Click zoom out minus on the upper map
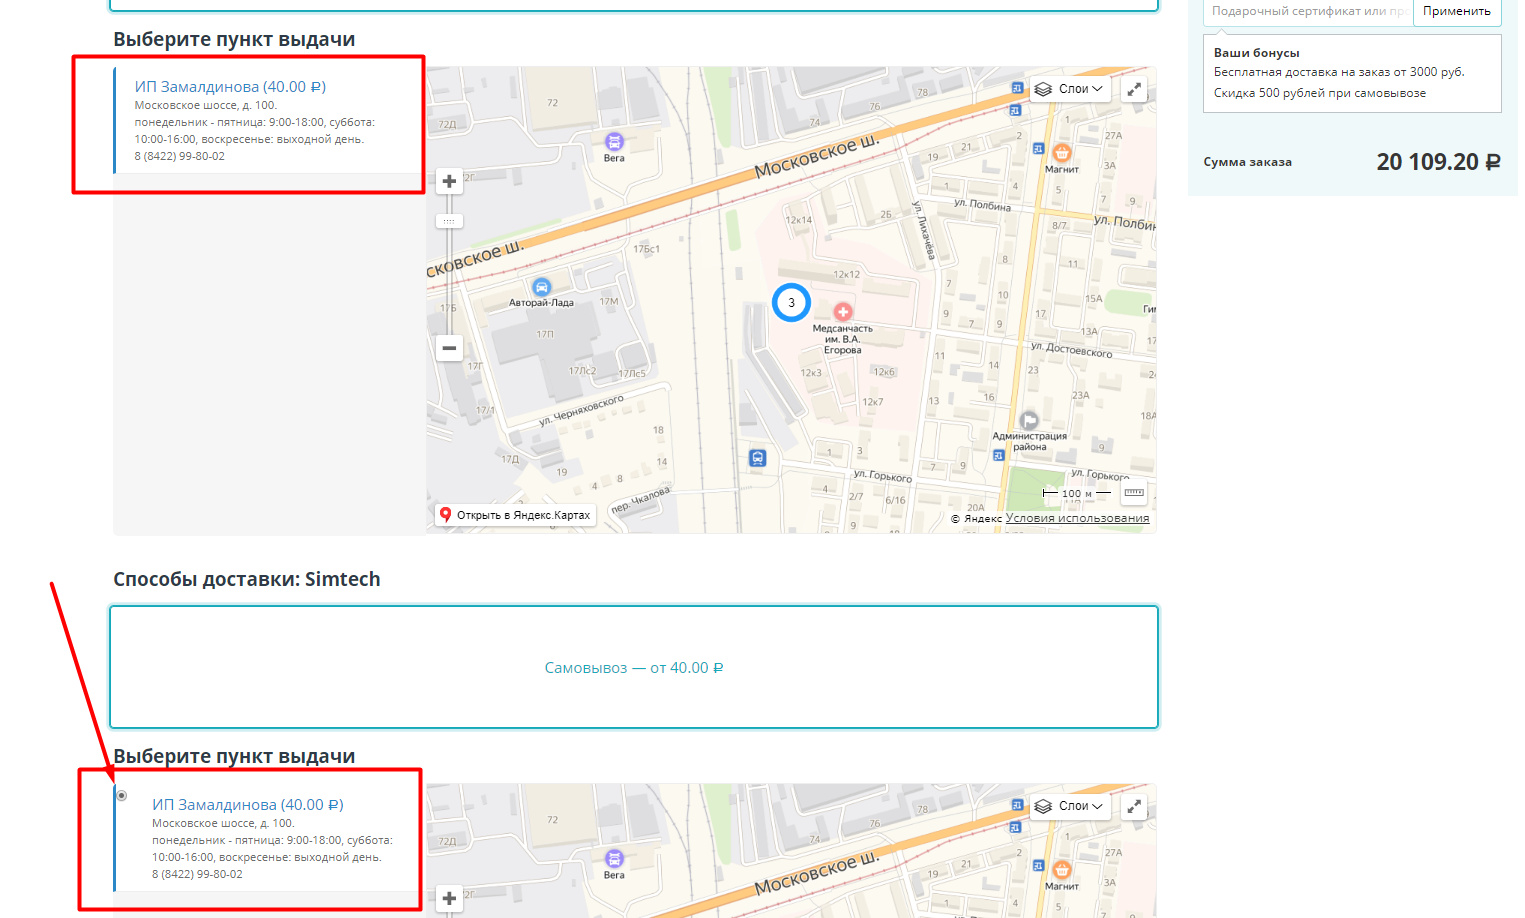Screen dimensions: 1525x918 (449, 348)
